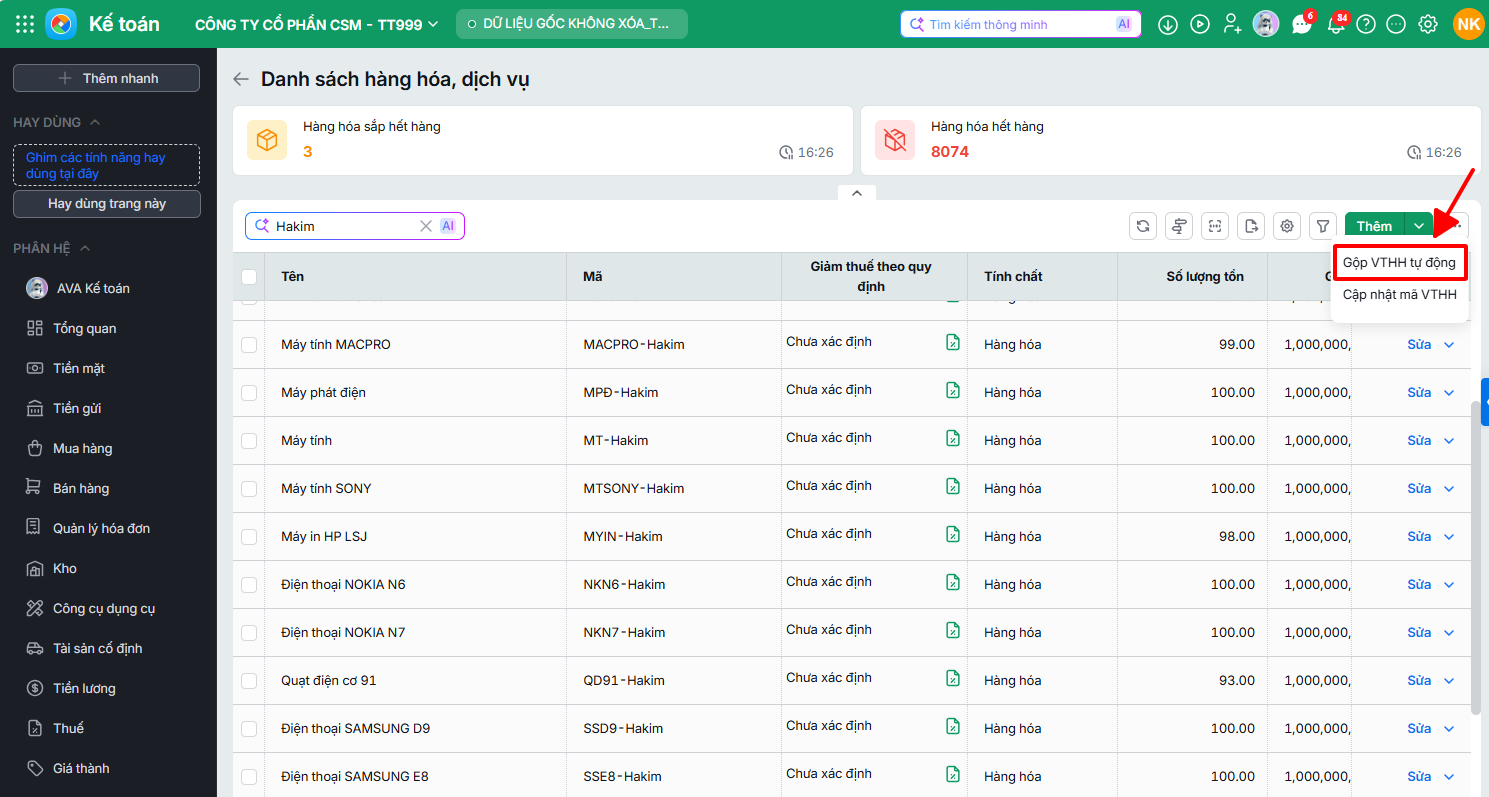1489x797 pixels.
Task: Choose Cập nhật mã VTHH from the menu
Action: pyautogui.click(x=1399, y=295)
